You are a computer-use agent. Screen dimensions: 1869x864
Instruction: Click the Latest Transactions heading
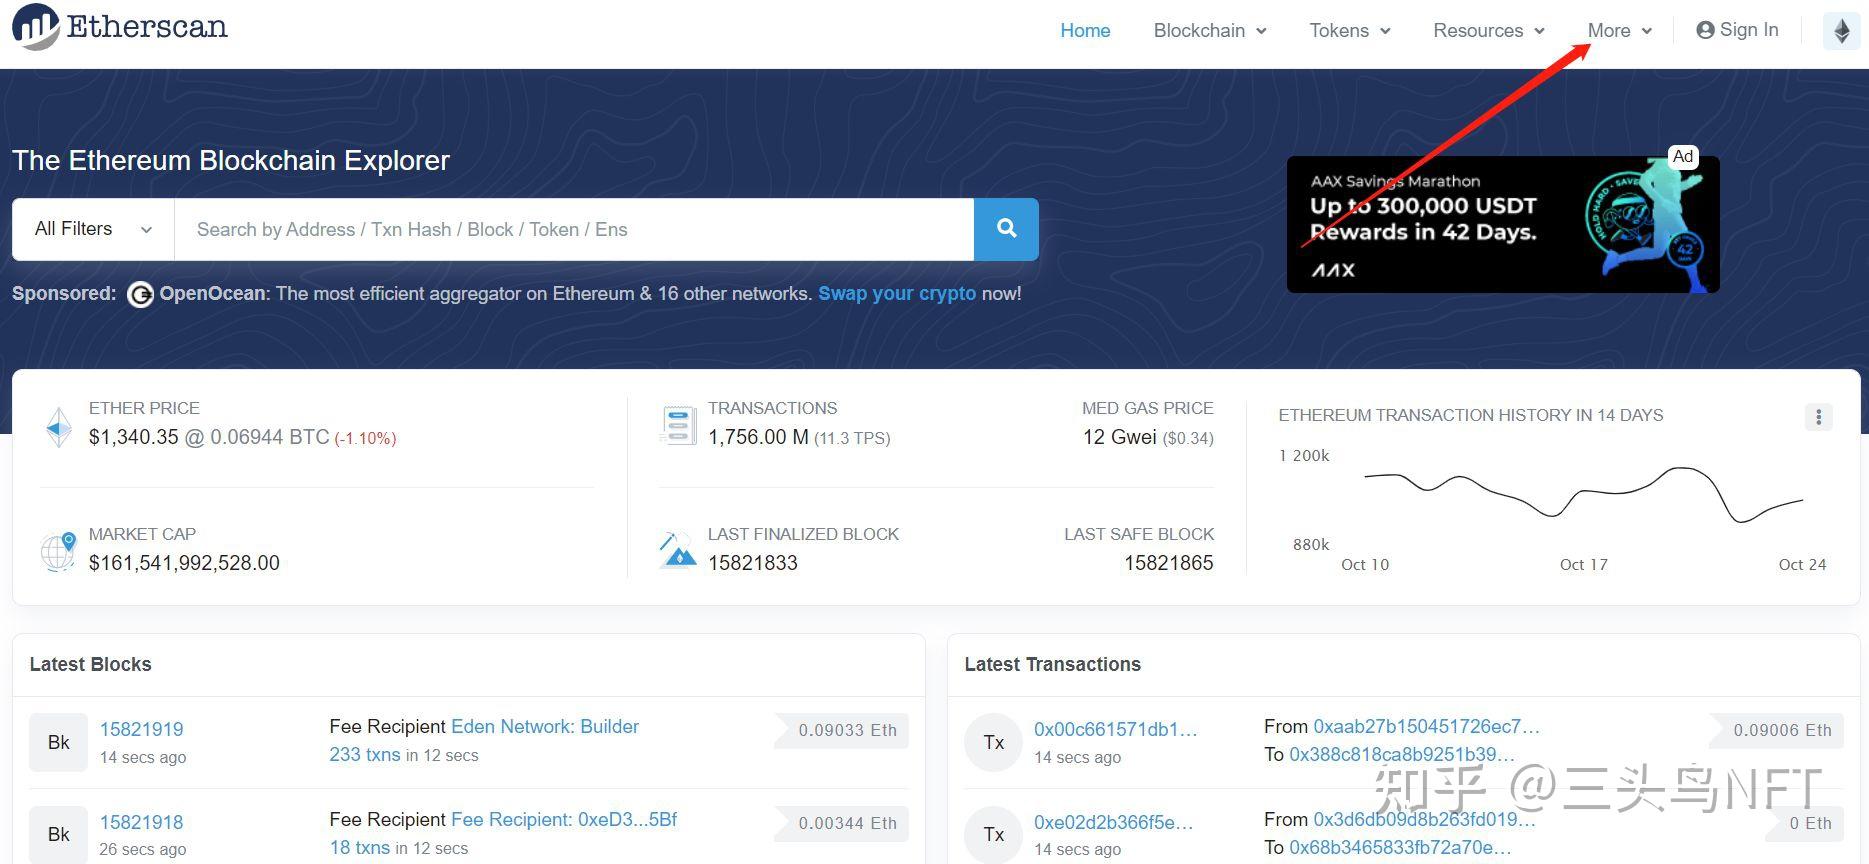pos(1053,665)
